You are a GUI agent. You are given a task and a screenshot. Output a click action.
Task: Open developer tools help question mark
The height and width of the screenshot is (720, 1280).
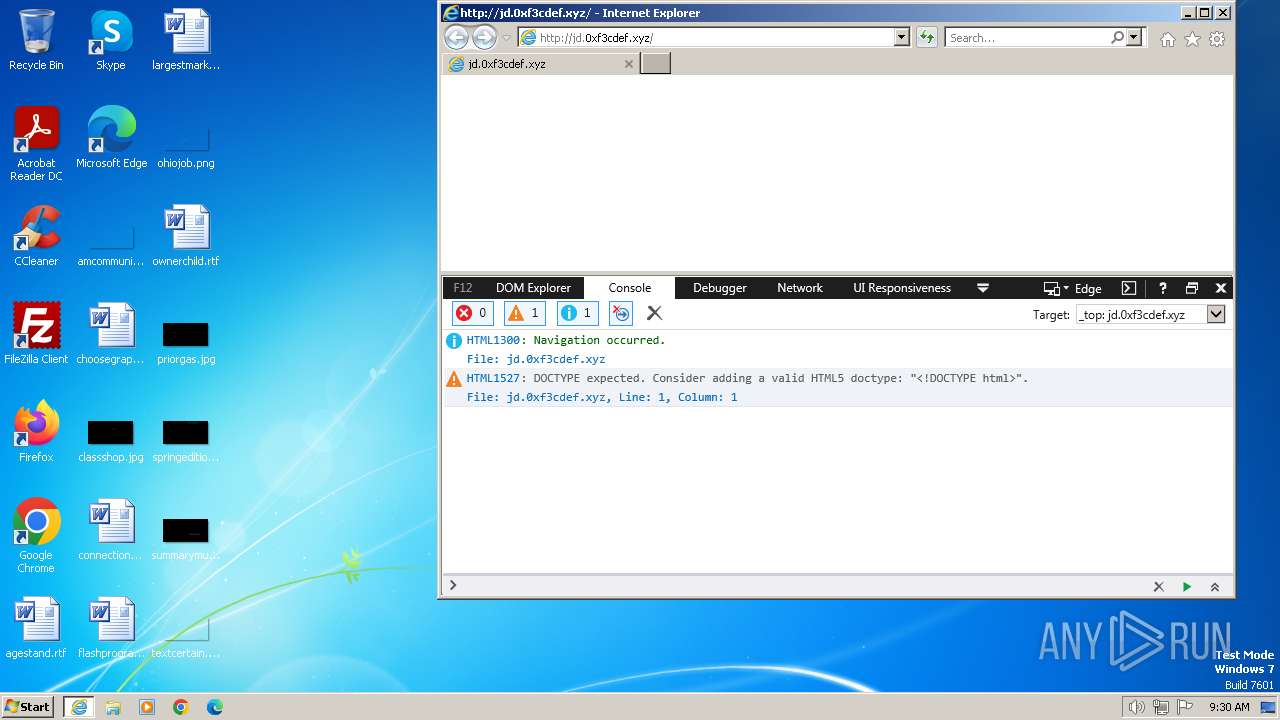coord(1162,288)
